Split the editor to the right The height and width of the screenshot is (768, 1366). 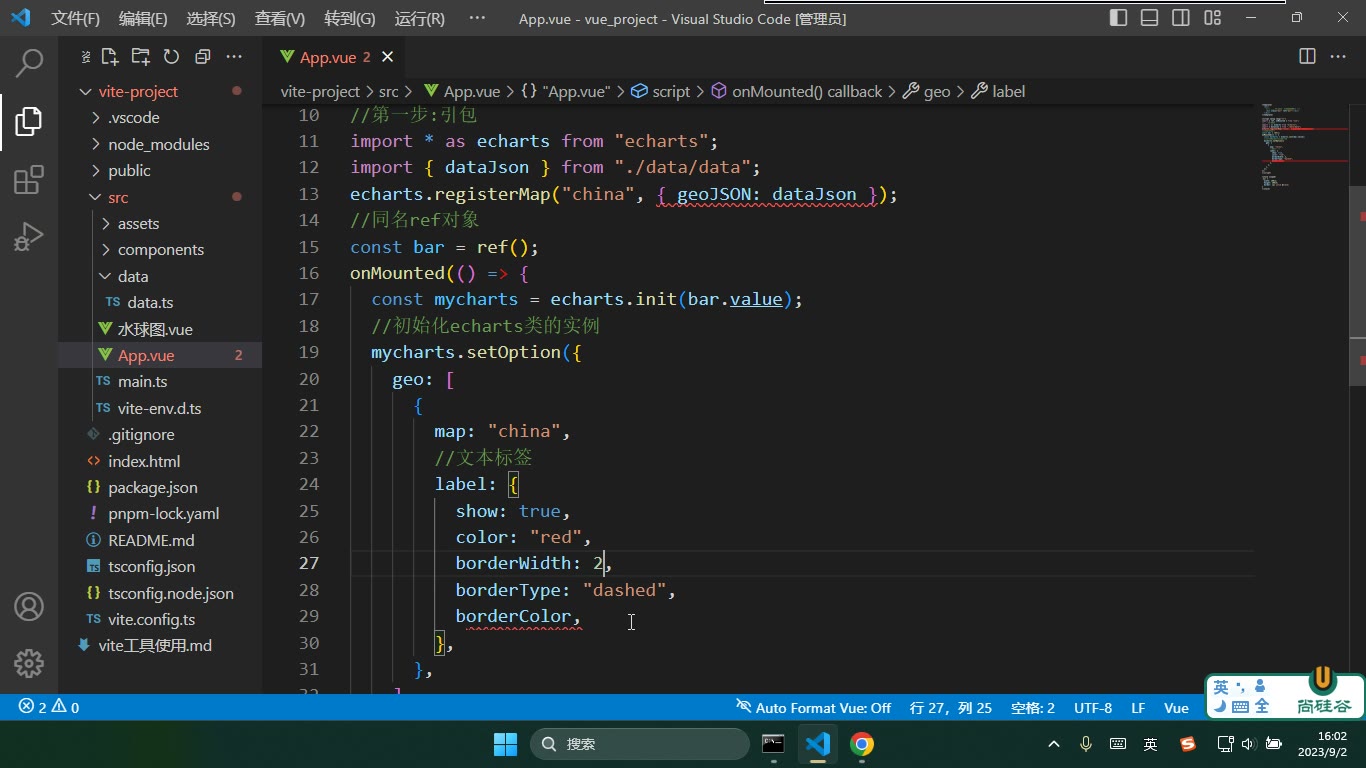[1307, 57]
